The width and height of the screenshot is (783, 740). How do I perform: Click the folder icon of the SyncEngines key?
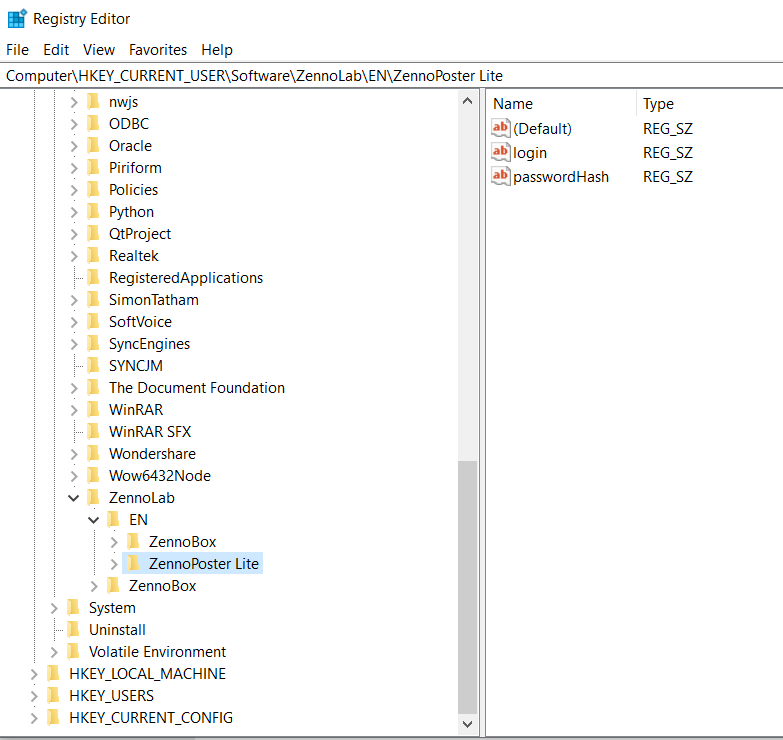click(x=93, y=343)
